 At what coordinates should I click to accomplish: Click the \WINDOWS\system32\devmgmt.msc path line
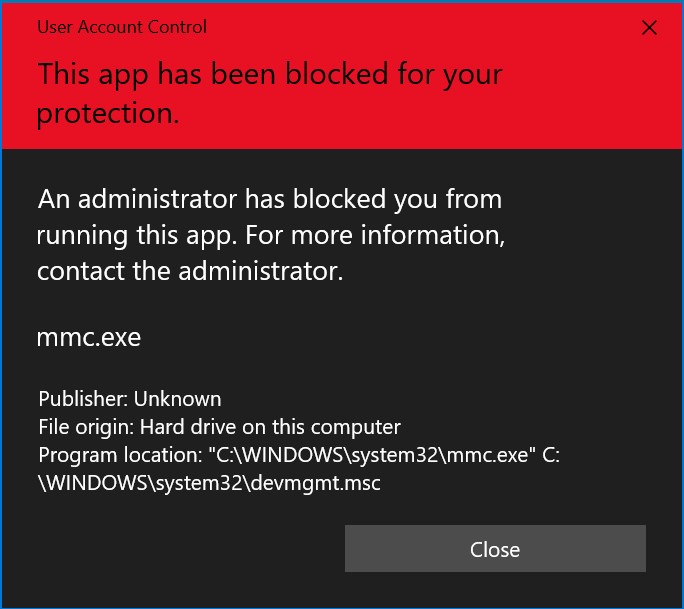click(x=209, y=483)
